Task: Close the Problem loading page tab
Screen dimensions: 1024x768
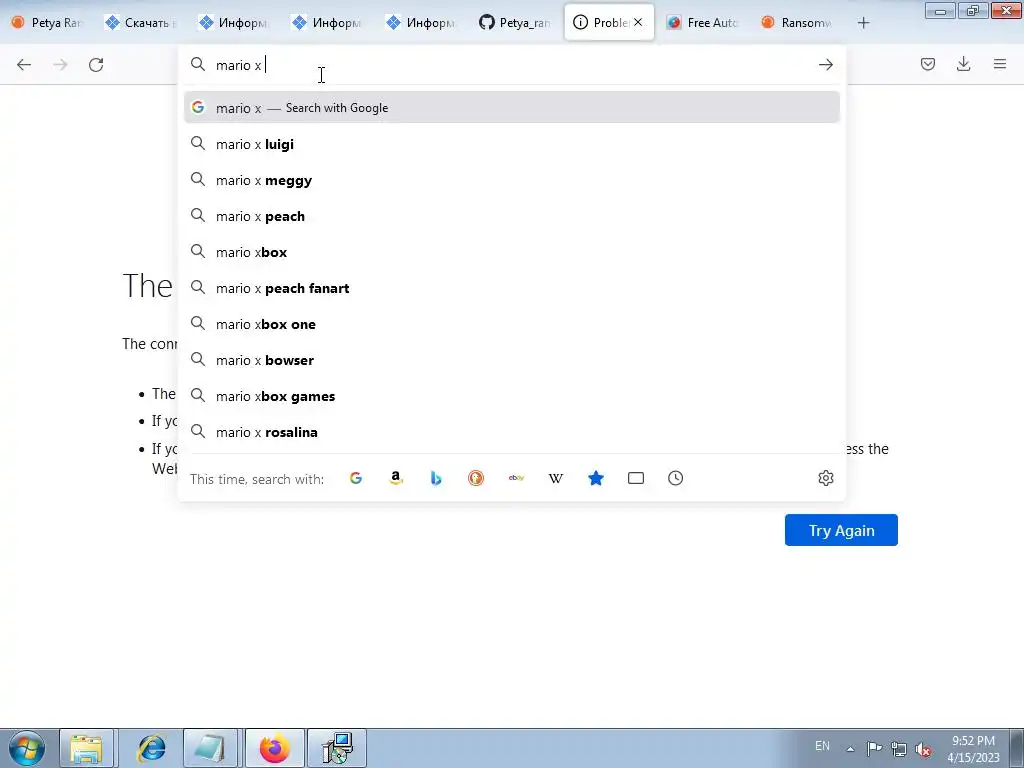Action: pyautogui.click(x=638, y=22)
